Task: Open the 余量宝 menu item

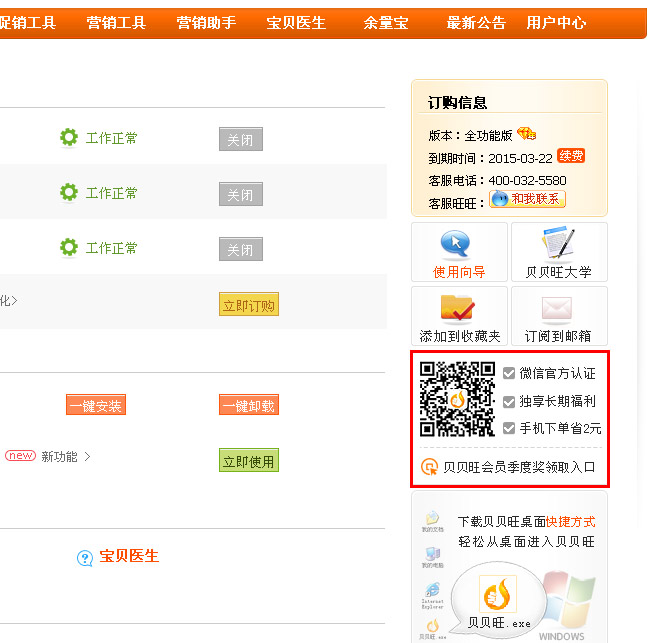Action: coord(386,23)
